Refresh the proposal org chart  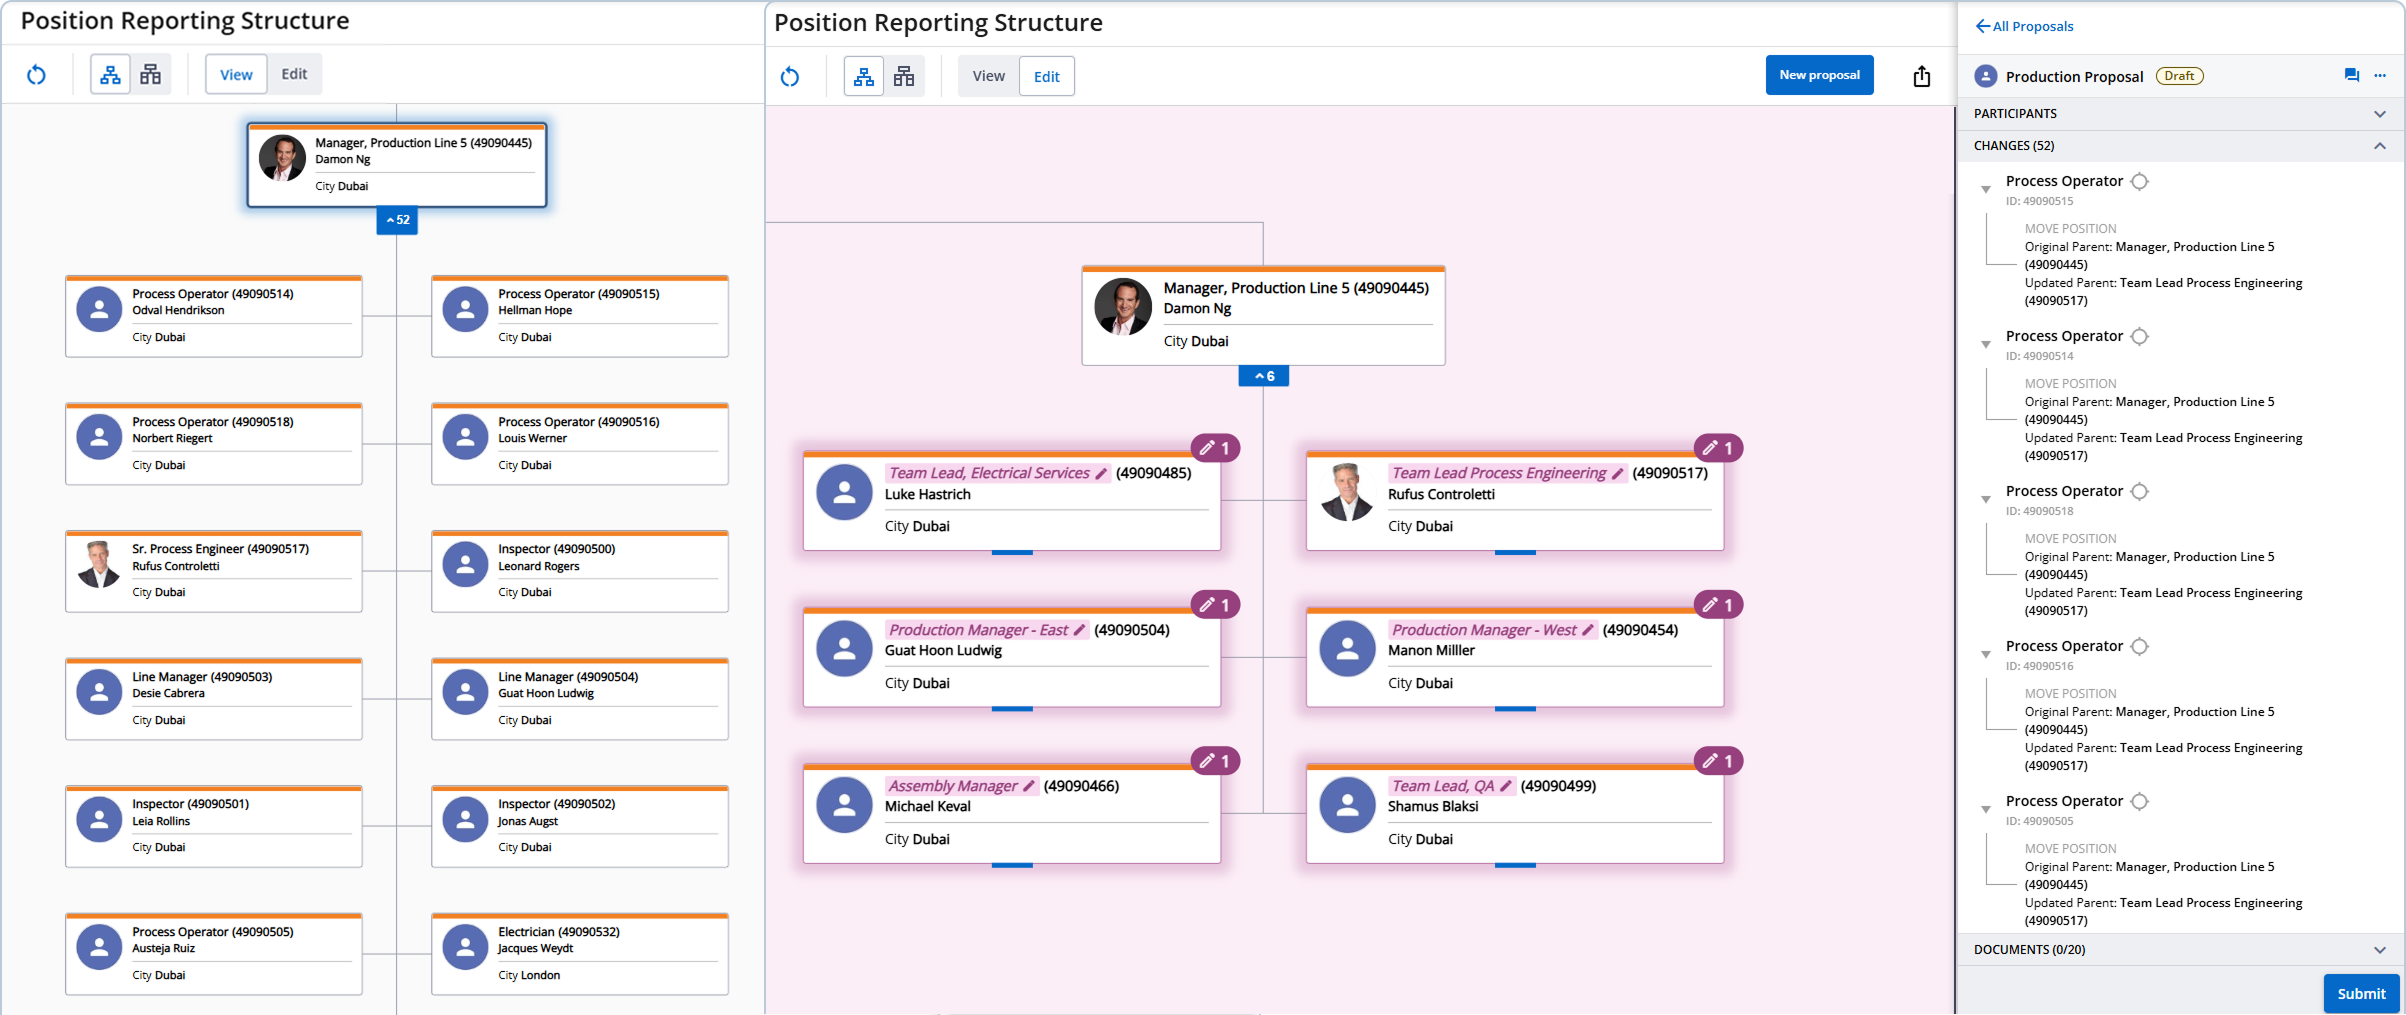point(790,77)
